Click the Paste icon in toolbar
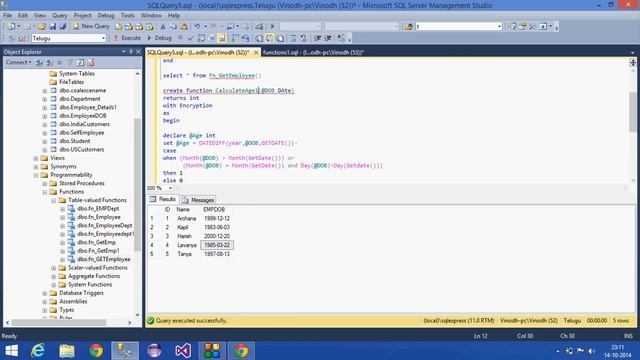The height and width of the screenshot is (360, 640). point(184,26)
